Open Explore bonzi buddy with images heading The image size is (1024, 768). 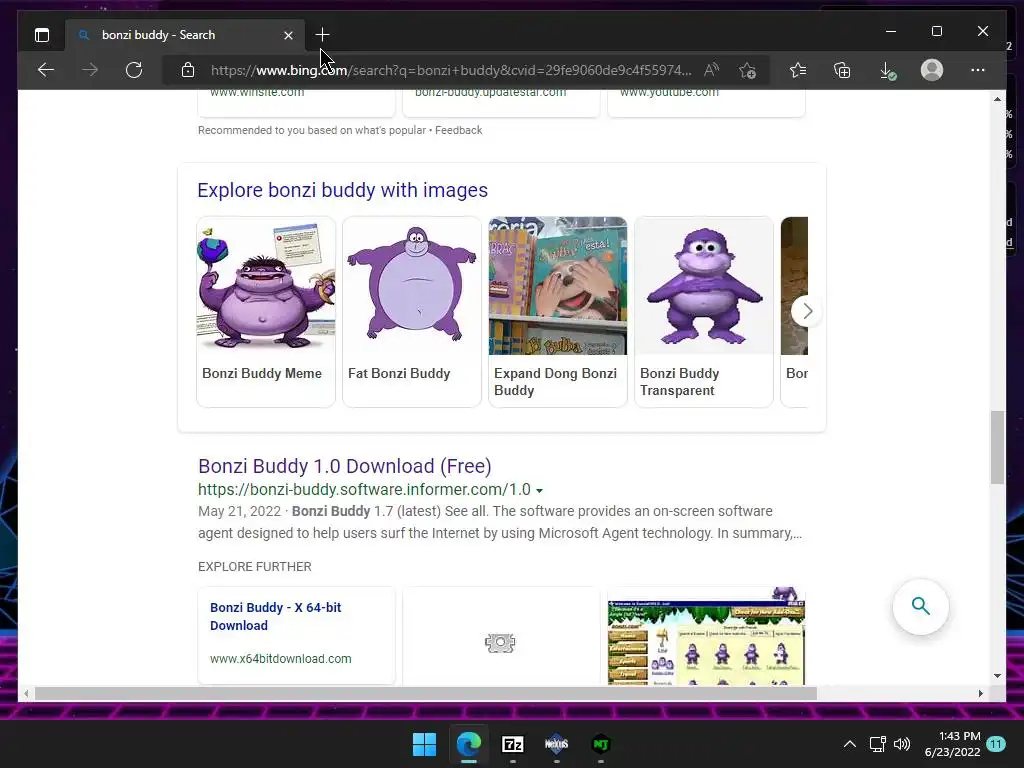(x=342, y=190)
